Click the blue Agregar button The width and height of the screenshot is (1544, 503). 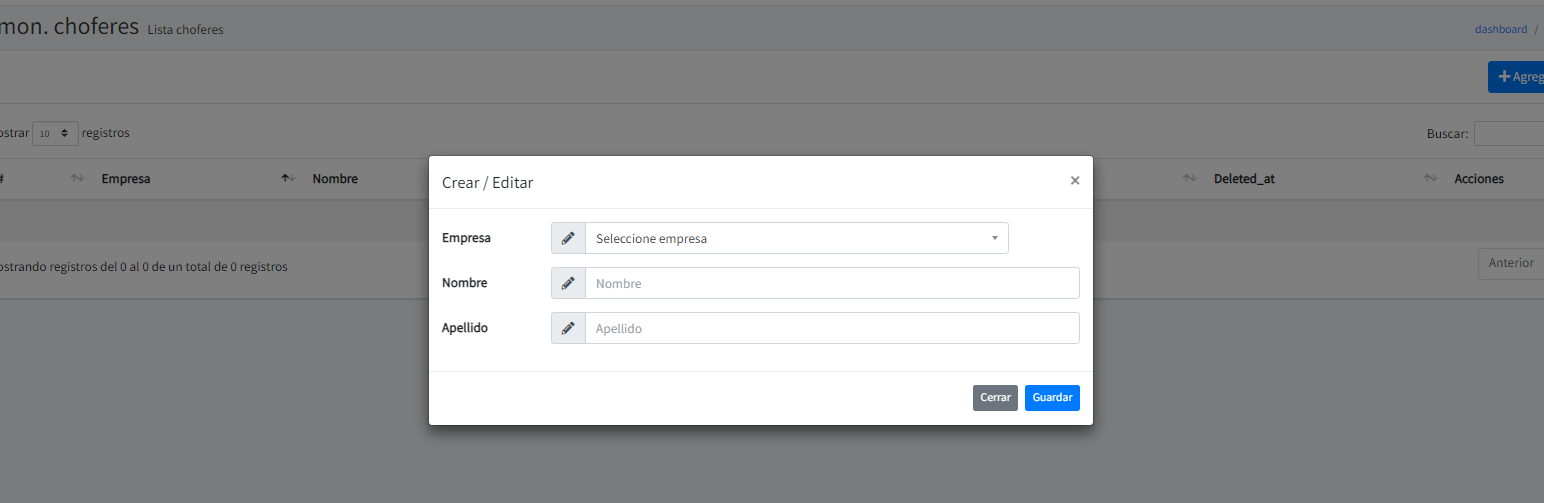point(1516,77)
